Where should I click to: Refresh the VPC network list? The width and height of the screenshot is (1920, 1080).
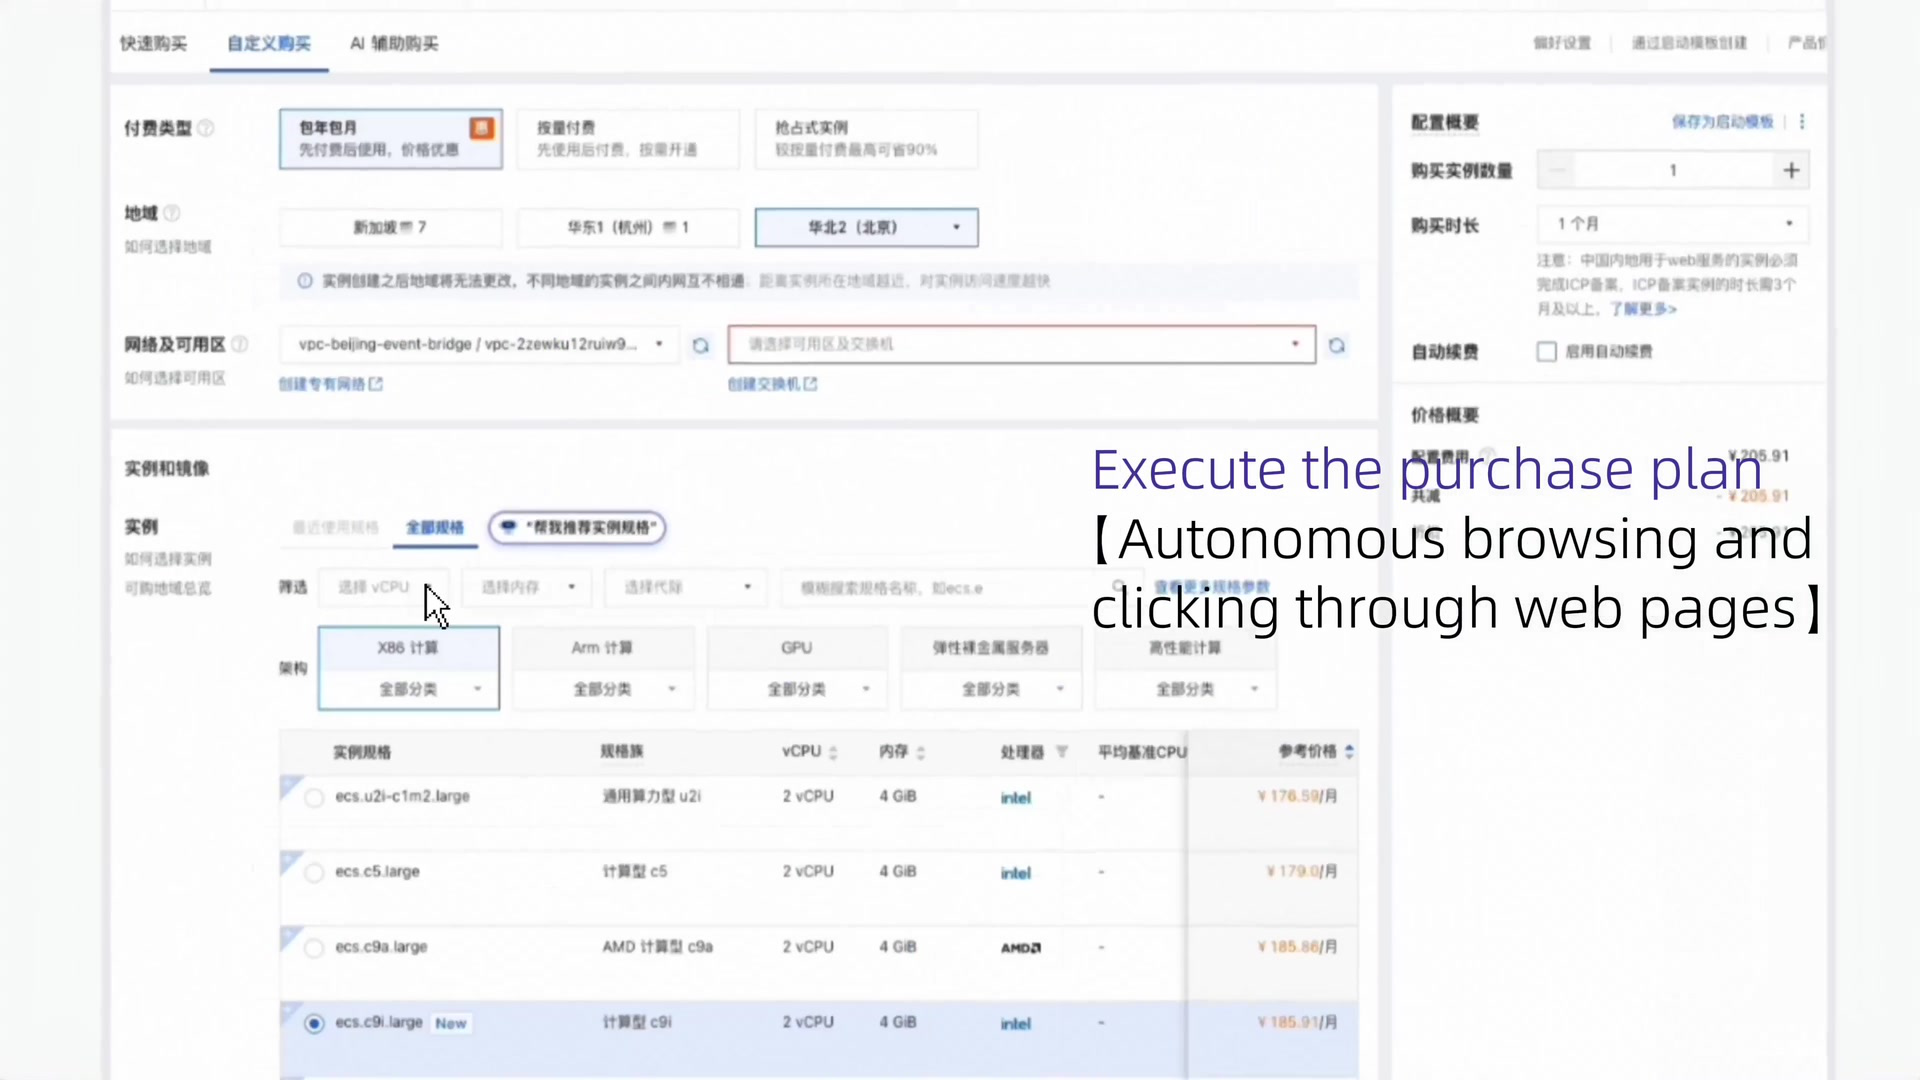[x=701, y=345]
